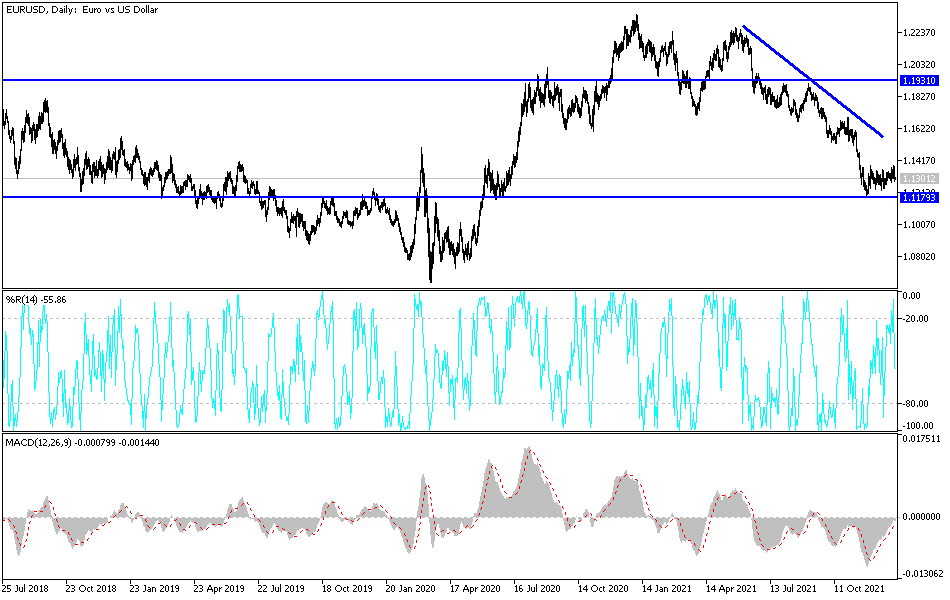Click the -80.00 level on %R scale
Viewport: 950px width, 600px height.
916,404
